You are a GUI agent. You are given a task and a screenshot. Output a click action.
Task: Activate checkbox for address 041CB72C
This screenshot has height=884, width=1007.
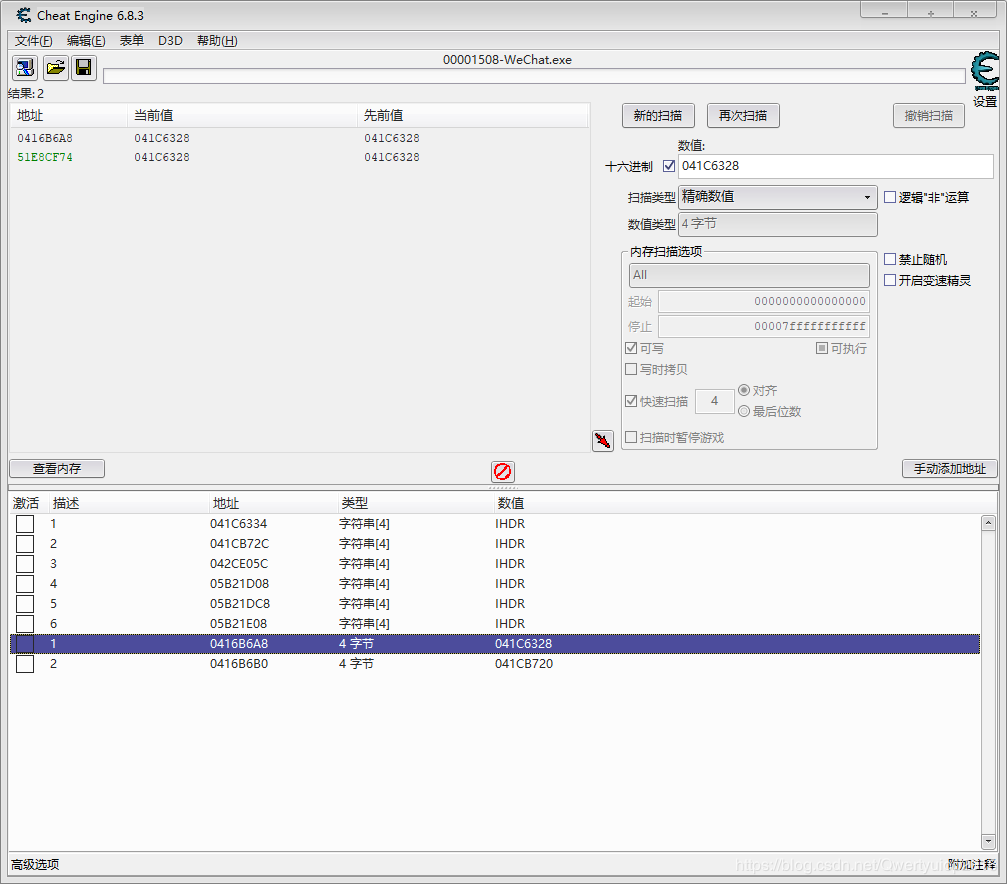coord(25,544)
